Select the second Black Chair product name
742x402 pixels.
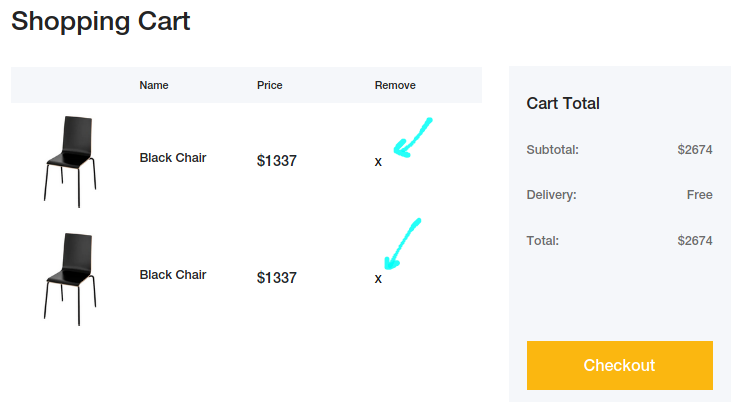(x=173, y=275)
